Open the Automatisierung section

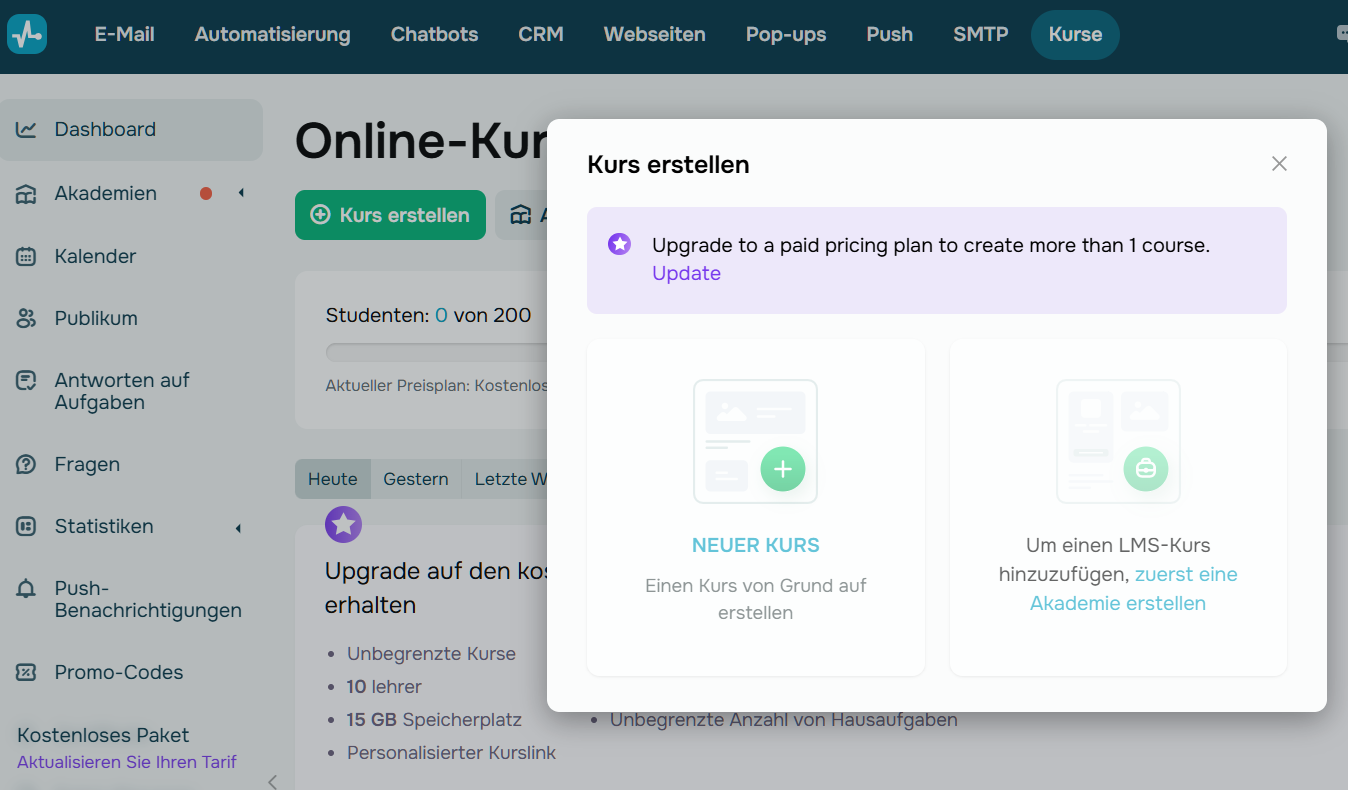pyautogui.click(x=272, y=34)
